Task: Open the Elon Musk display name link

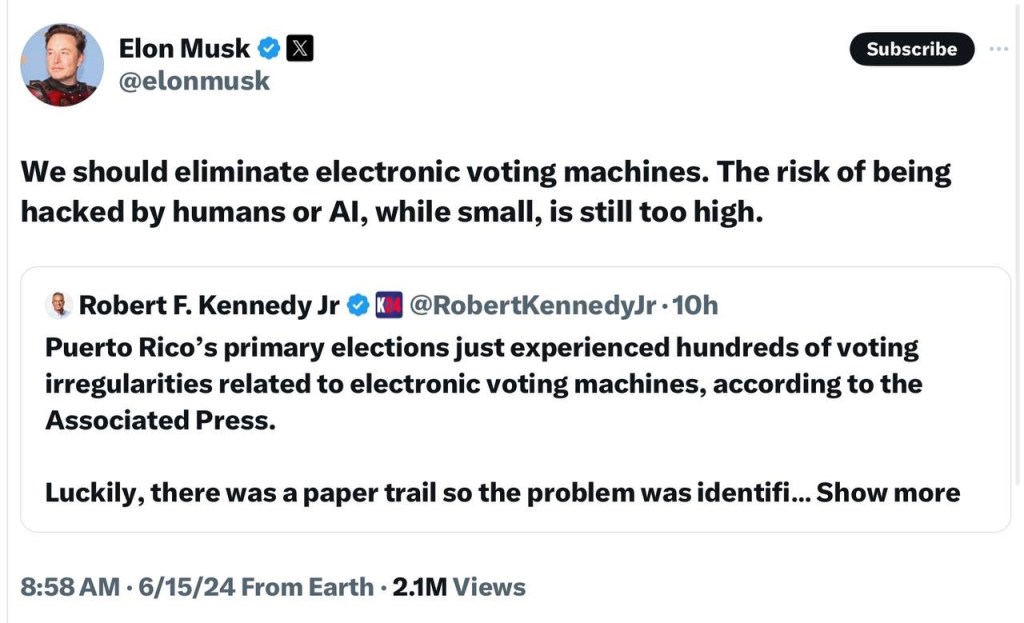Action: pyautogui.click(x=184, y=47)
